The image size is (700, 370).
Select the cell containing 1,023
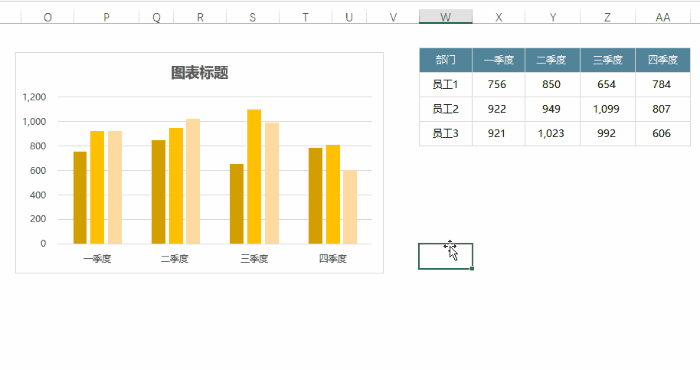point(553,133)
